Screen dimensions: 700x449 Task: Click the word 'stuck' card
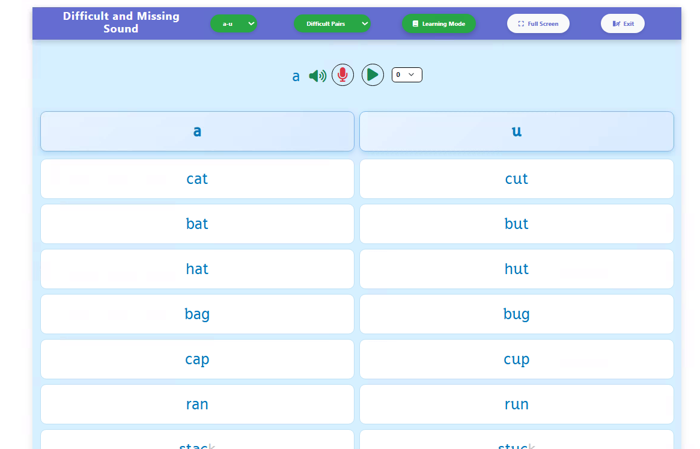pyautogui.click(x=517, y=440)
